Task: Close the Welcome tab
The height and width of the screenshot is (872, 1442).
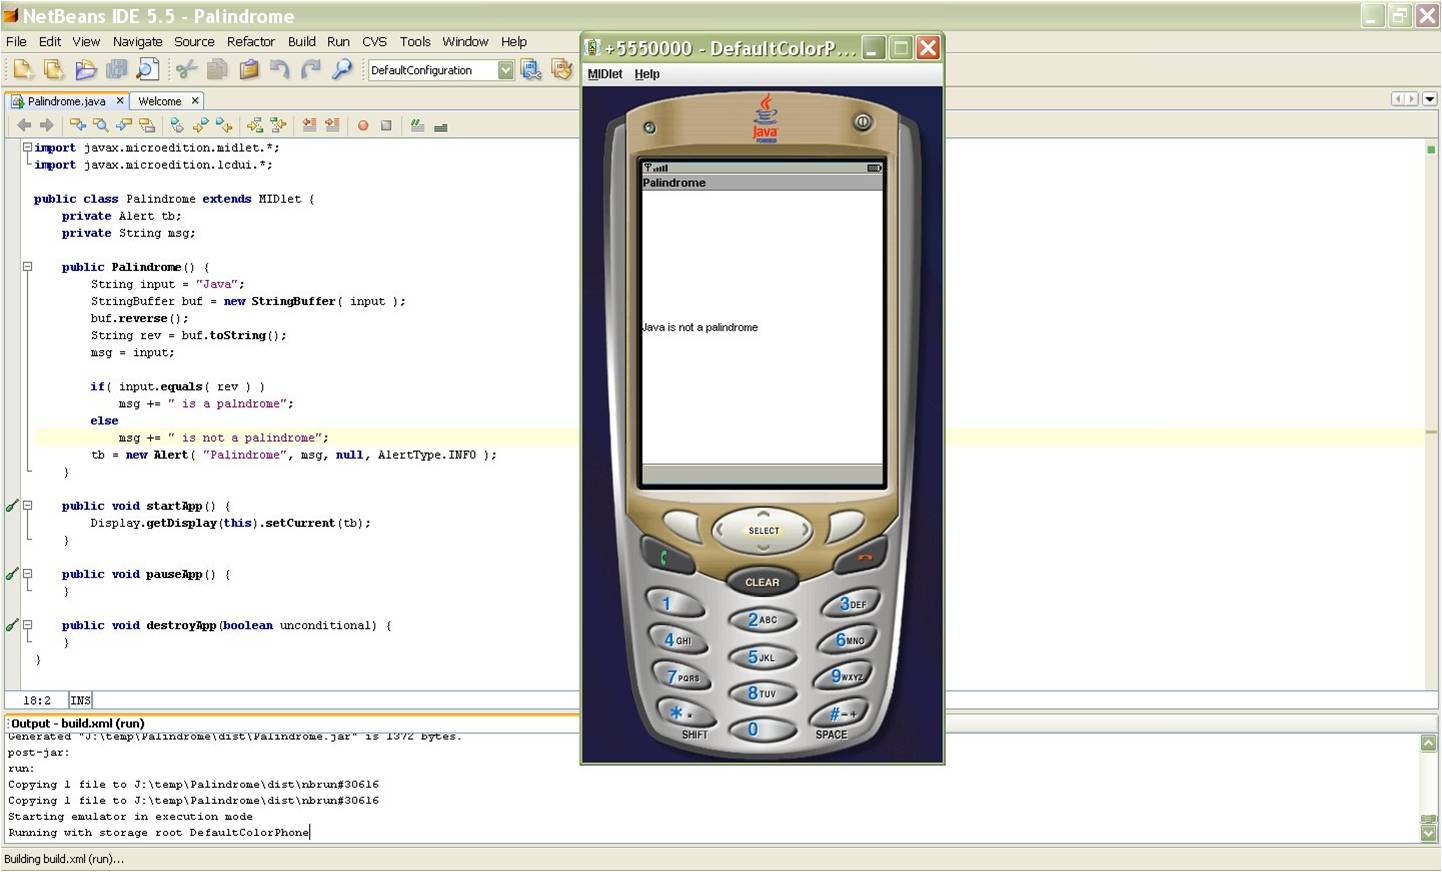Action: click(x=195, y=100)
